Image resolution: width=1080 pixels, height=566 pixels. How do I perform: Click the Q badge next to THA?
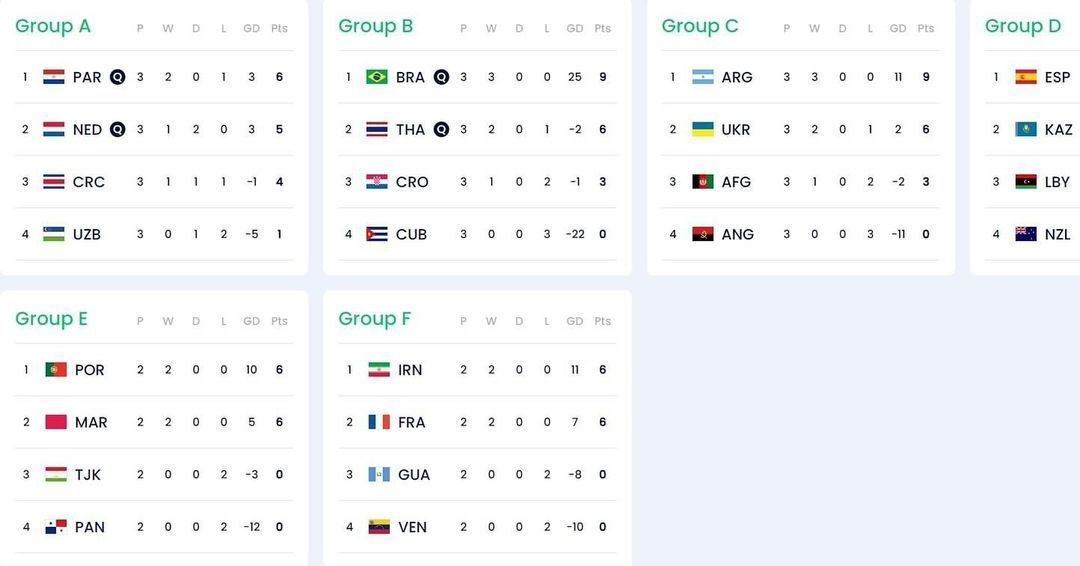[441, 129]
